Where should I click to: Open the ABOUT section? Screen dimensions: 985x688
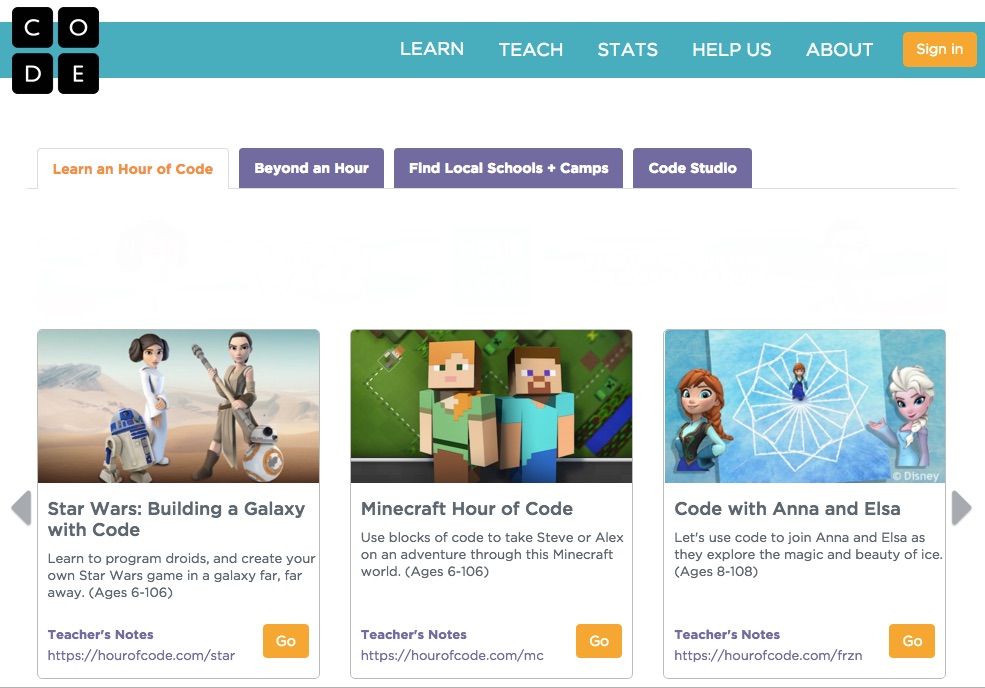839,49
